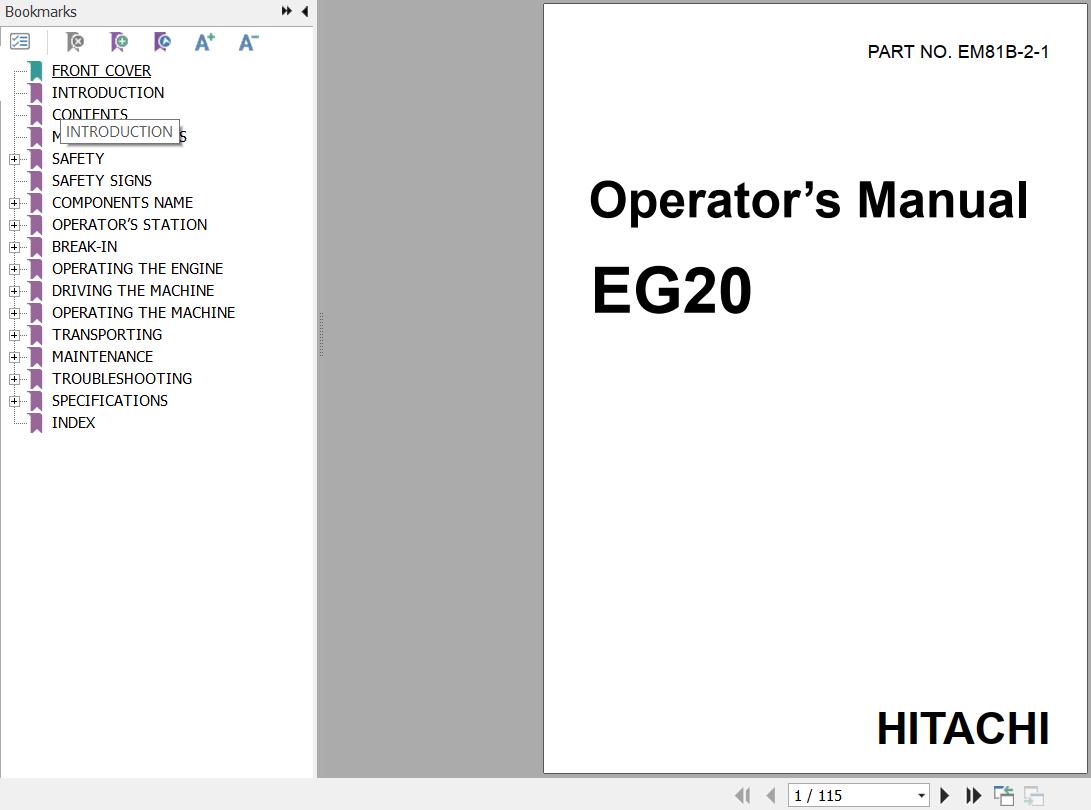Click the PART NO. EM81B-2-1 text
1091x810 pixels.
[x=958, y=52]
